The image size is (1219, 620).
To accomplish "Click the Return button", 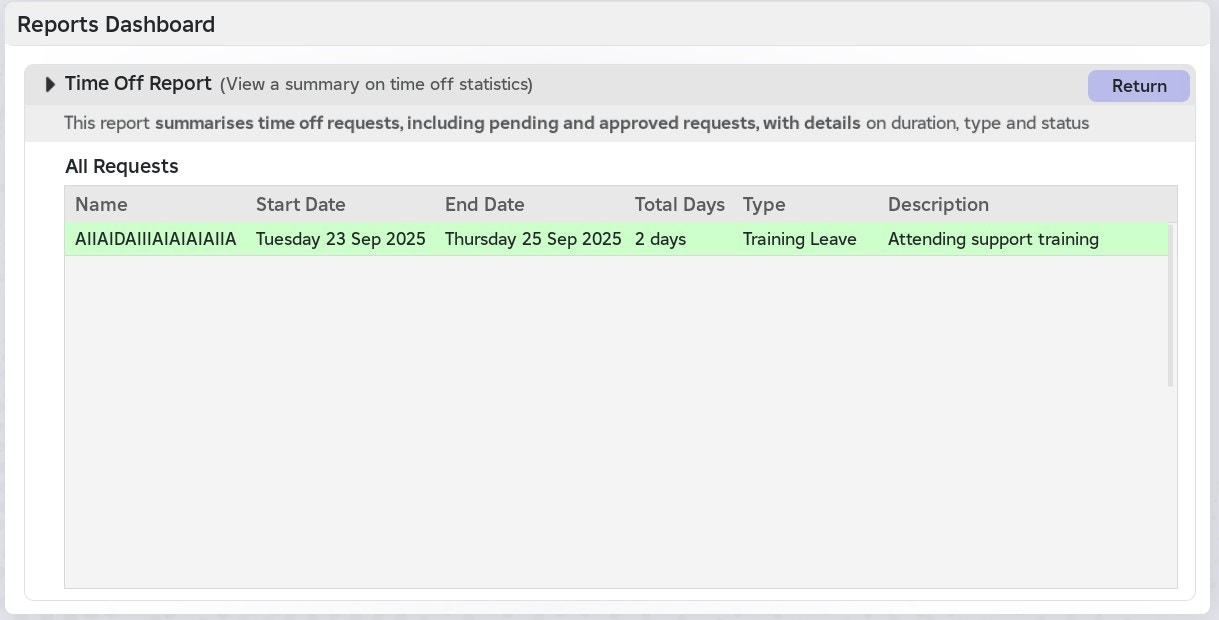I will pyautogui.click(x=1139, y=86).
